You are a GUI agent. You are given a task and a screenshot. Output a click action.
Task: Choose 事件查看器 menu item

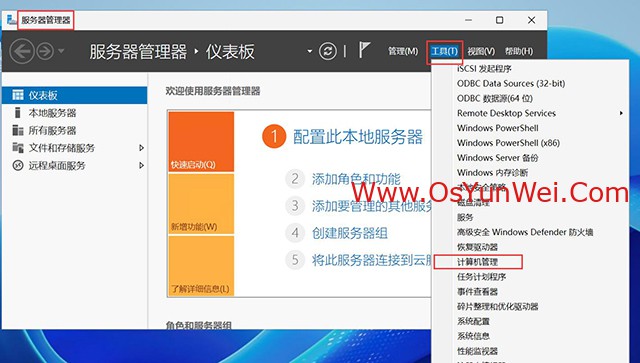click(530, 292)
